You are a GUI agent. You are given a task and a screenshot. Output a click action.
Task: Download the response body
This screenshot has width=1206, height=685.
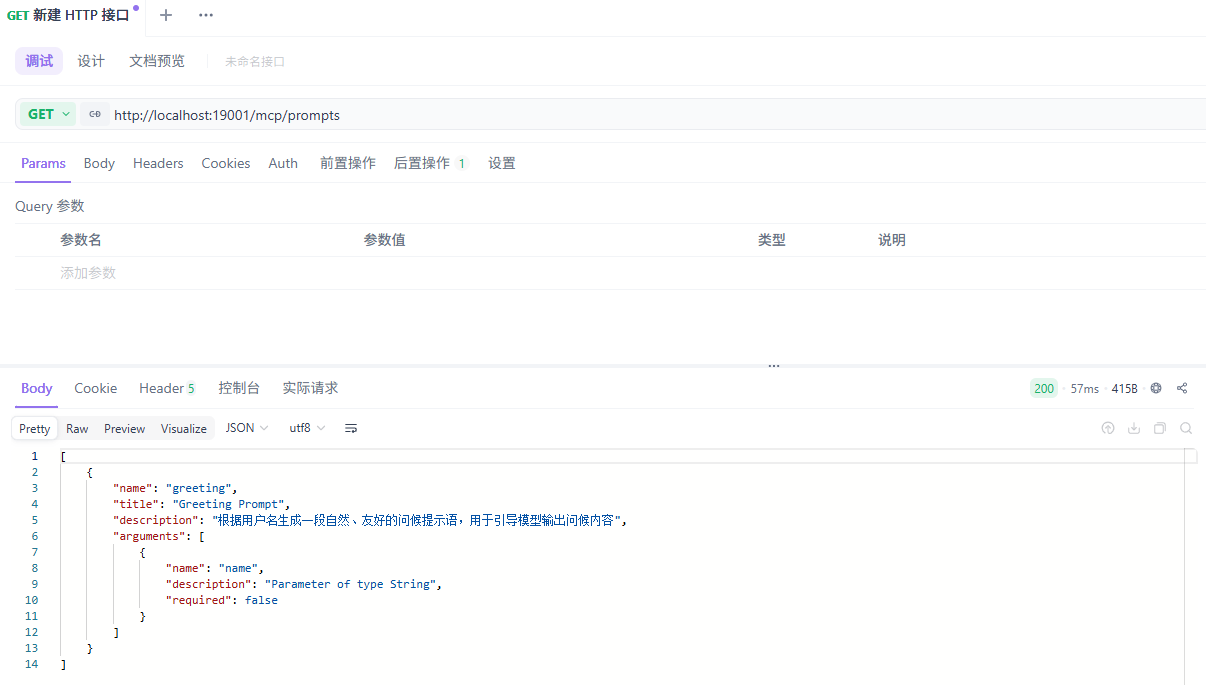1134,428
